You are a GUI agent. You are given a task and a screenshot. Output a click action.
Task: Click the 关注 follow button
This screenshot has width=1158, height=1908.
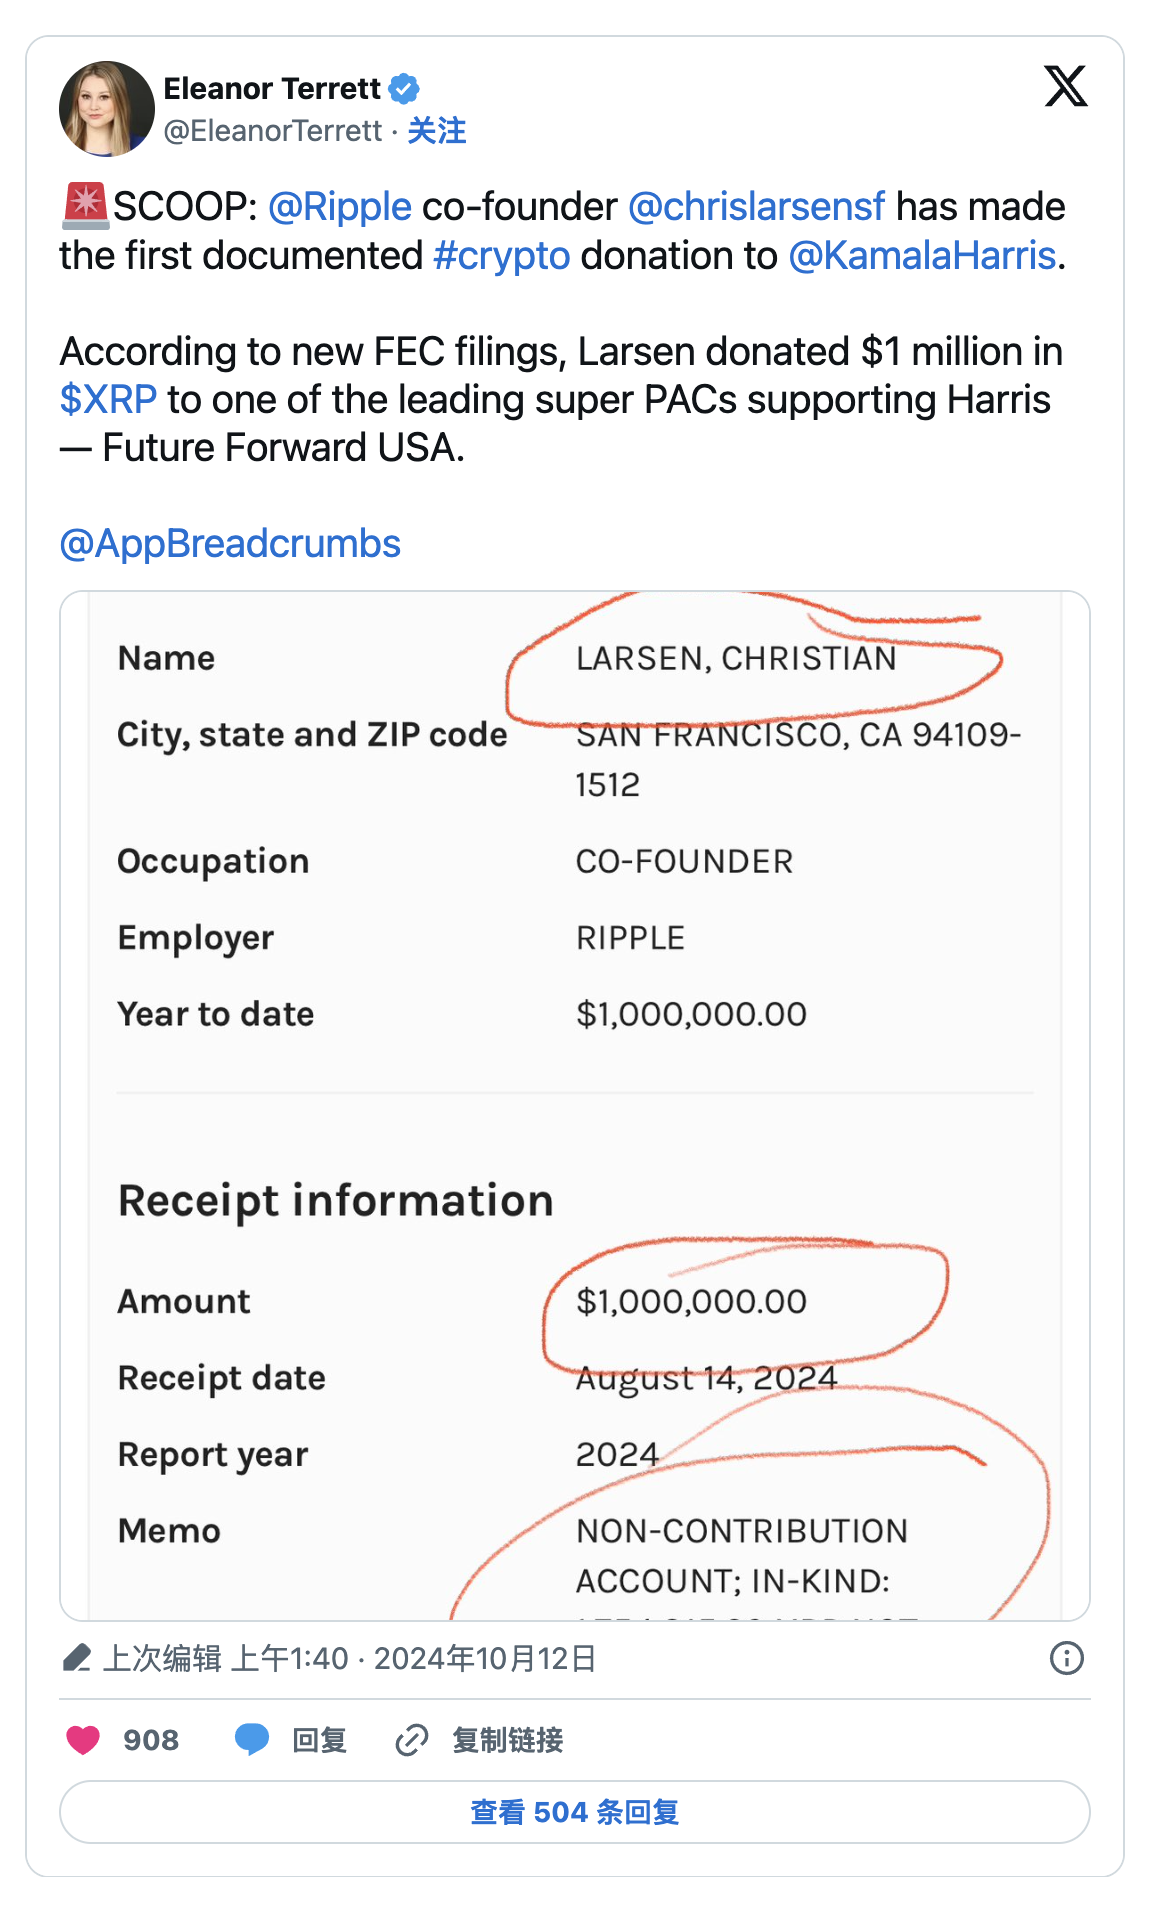tap(437, 131)
